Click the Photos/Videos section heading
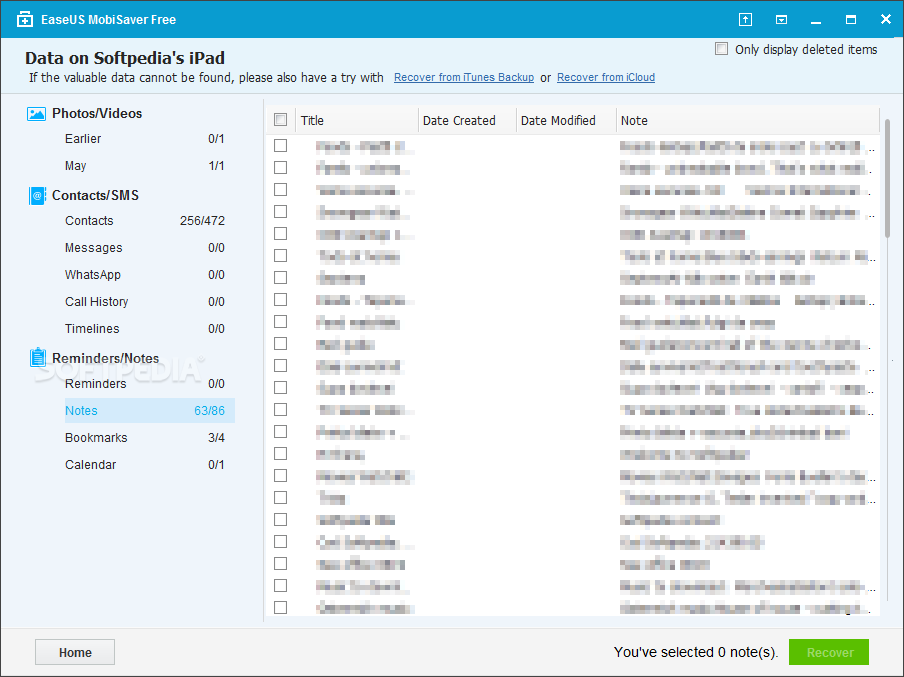The image size is (904, 677). pos(97,113)
